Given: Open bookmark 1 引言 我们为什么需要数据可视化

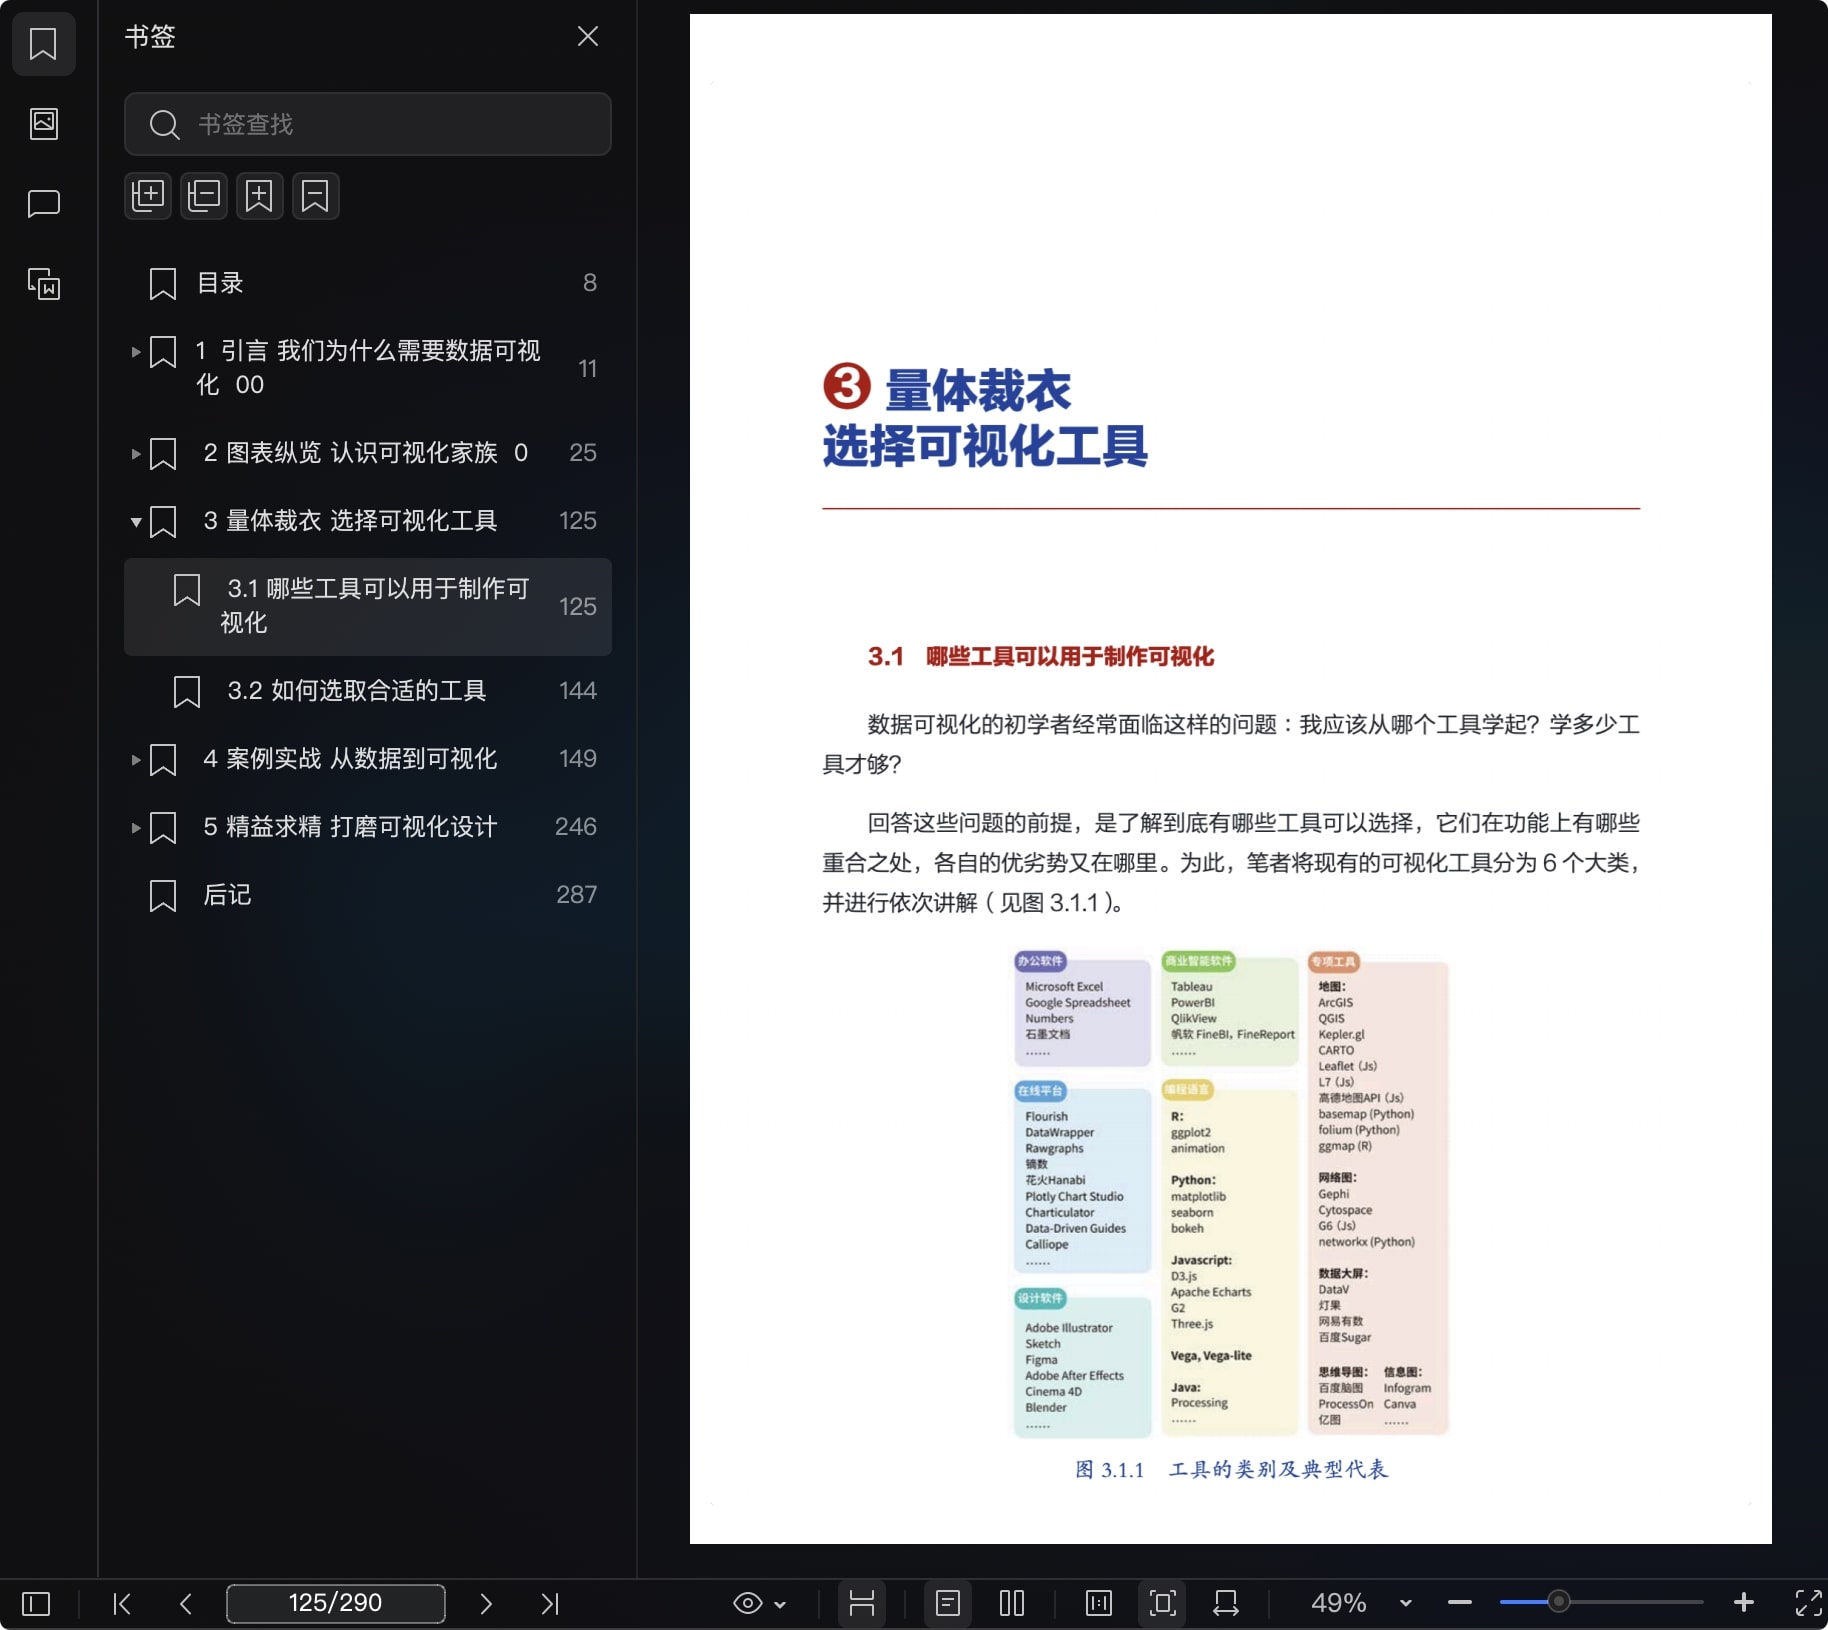Looking at the screenshot, I should click(x=368, y=368).
